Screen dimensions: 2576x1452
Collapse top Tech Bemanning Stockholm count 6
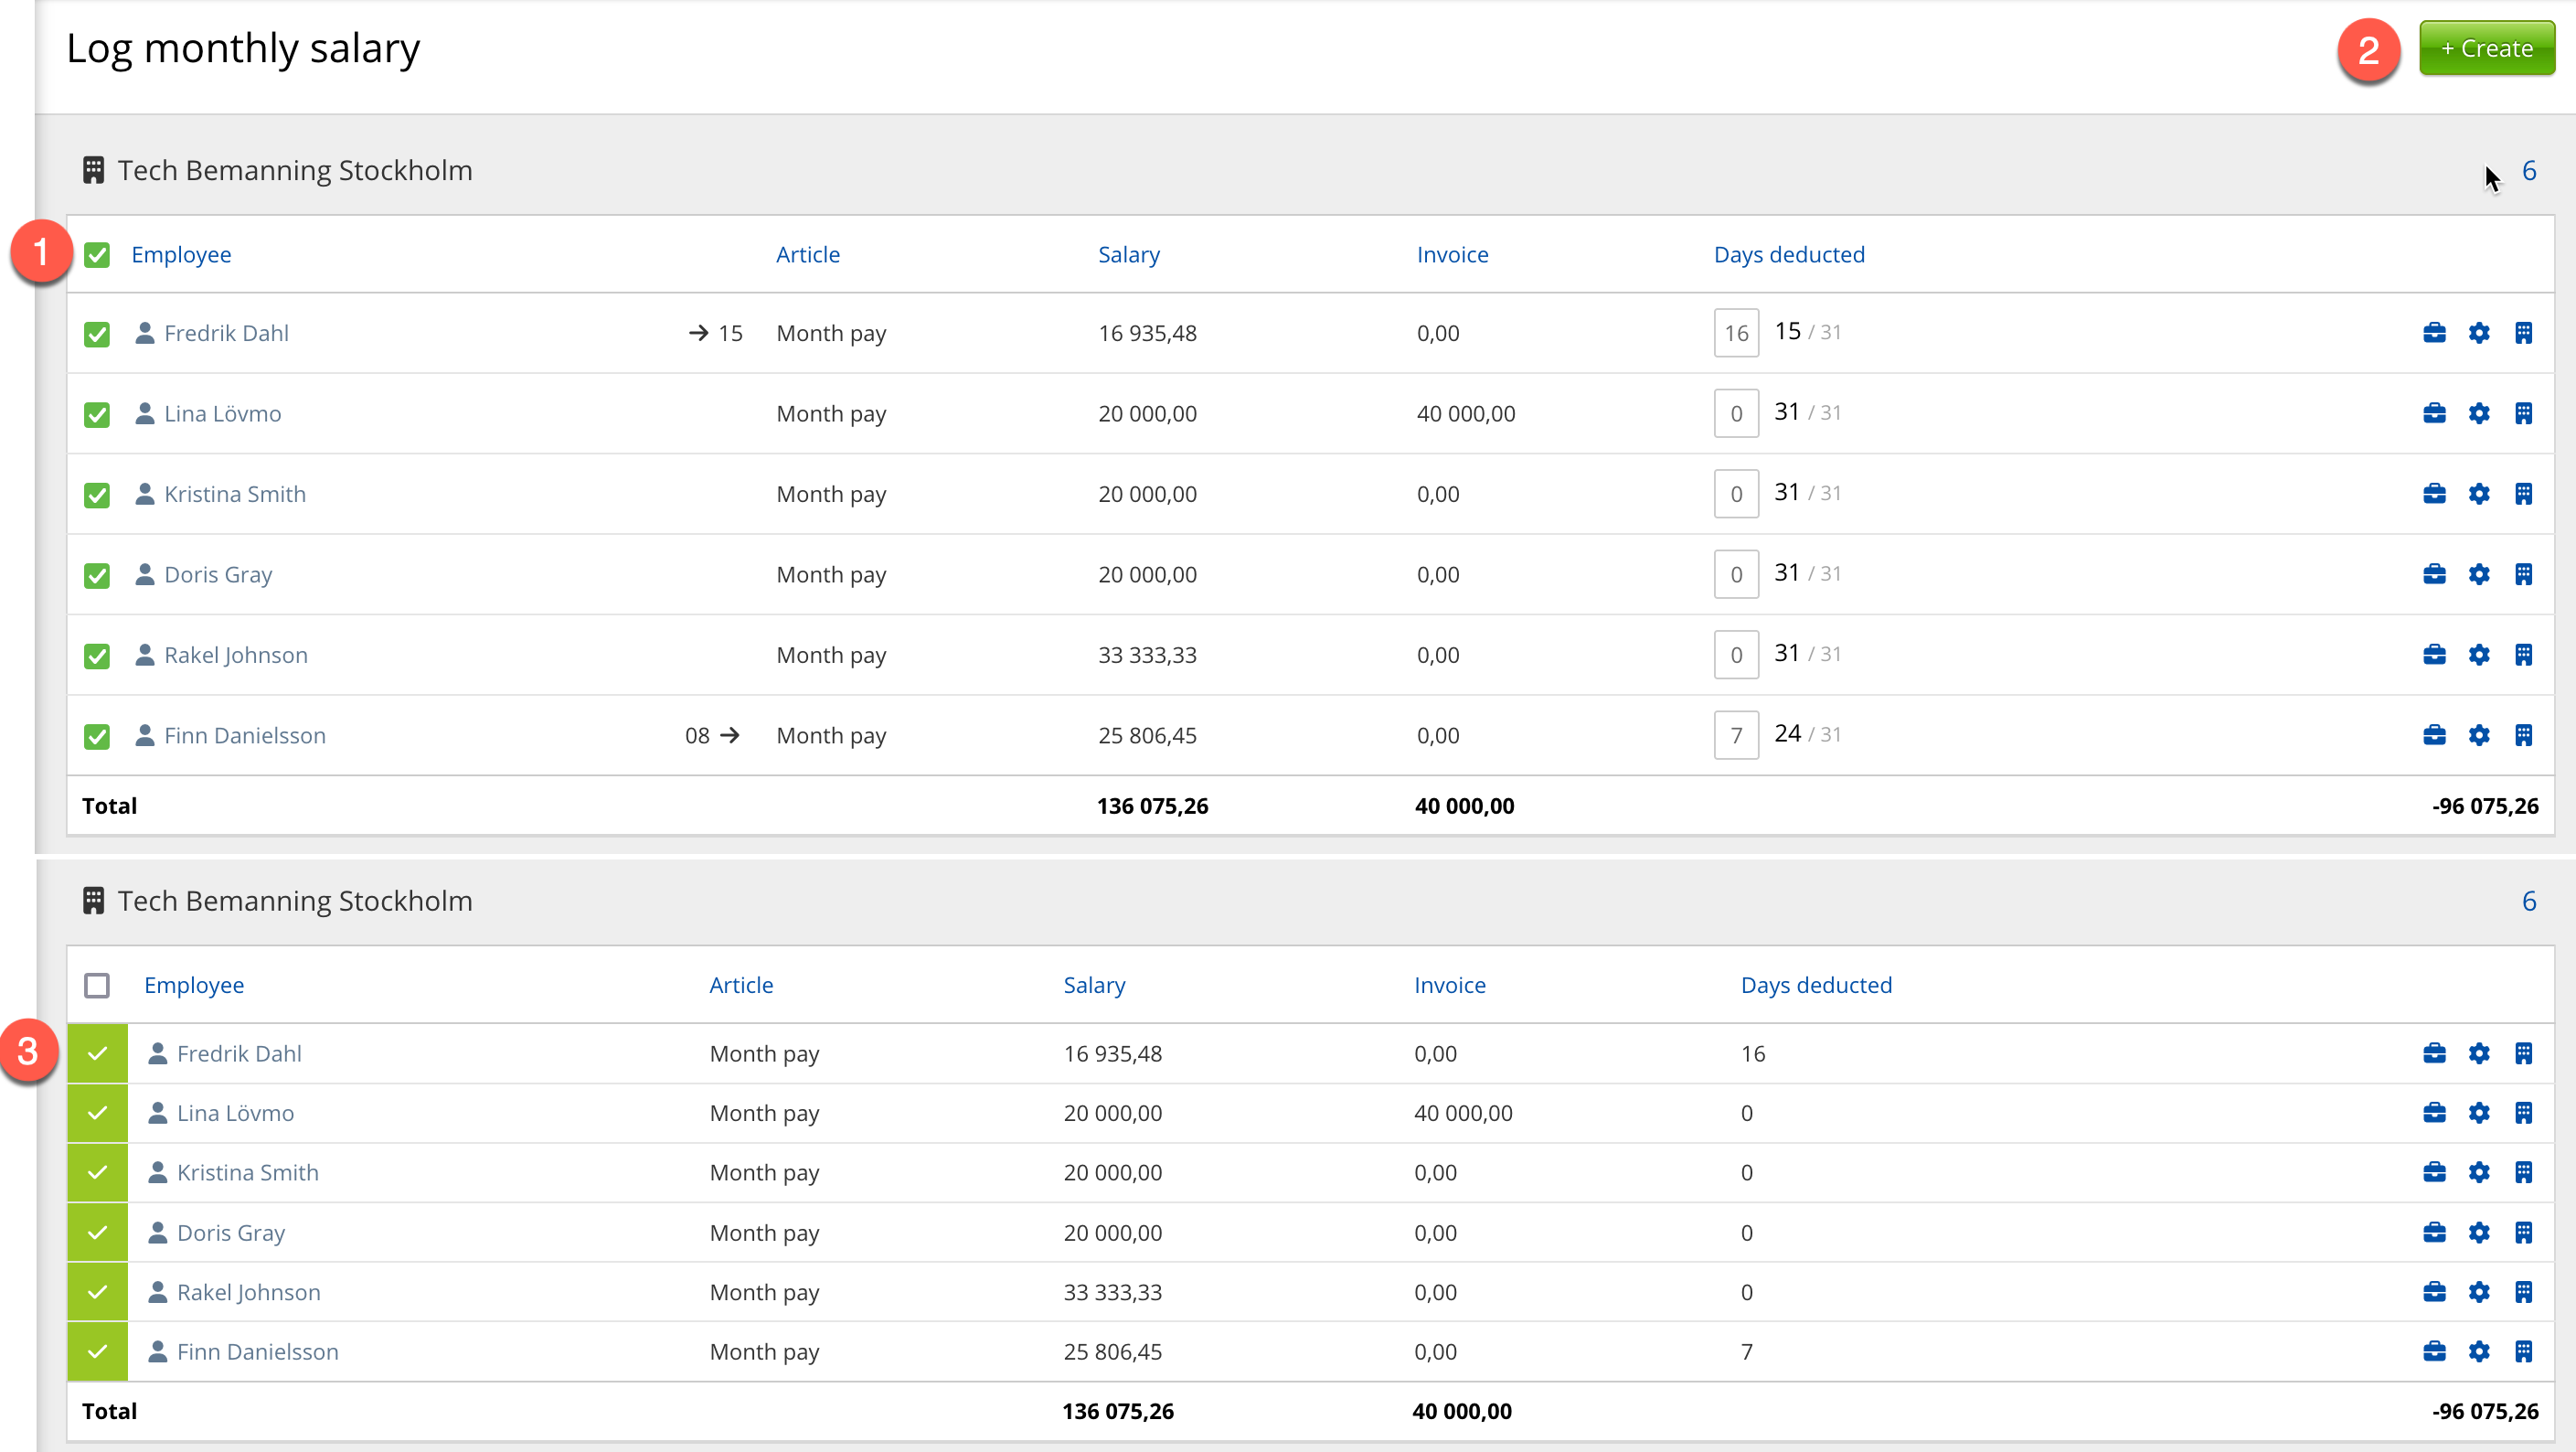click(x=2528, y=171)
